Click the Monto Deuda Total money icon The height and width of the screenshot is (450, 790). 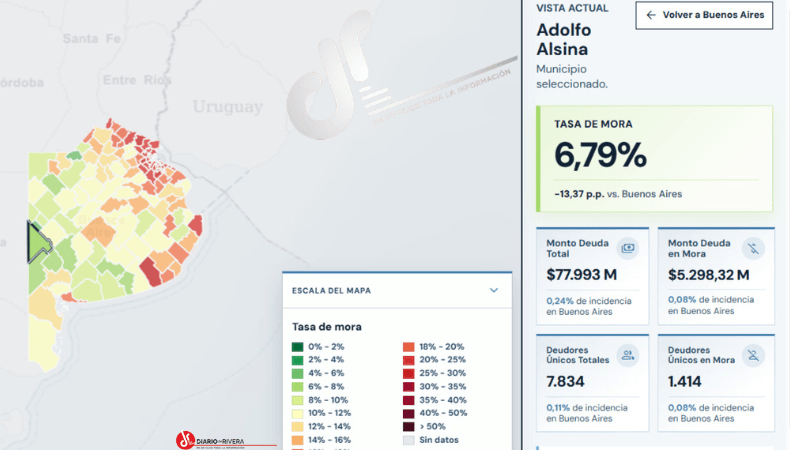pos(628,248)
